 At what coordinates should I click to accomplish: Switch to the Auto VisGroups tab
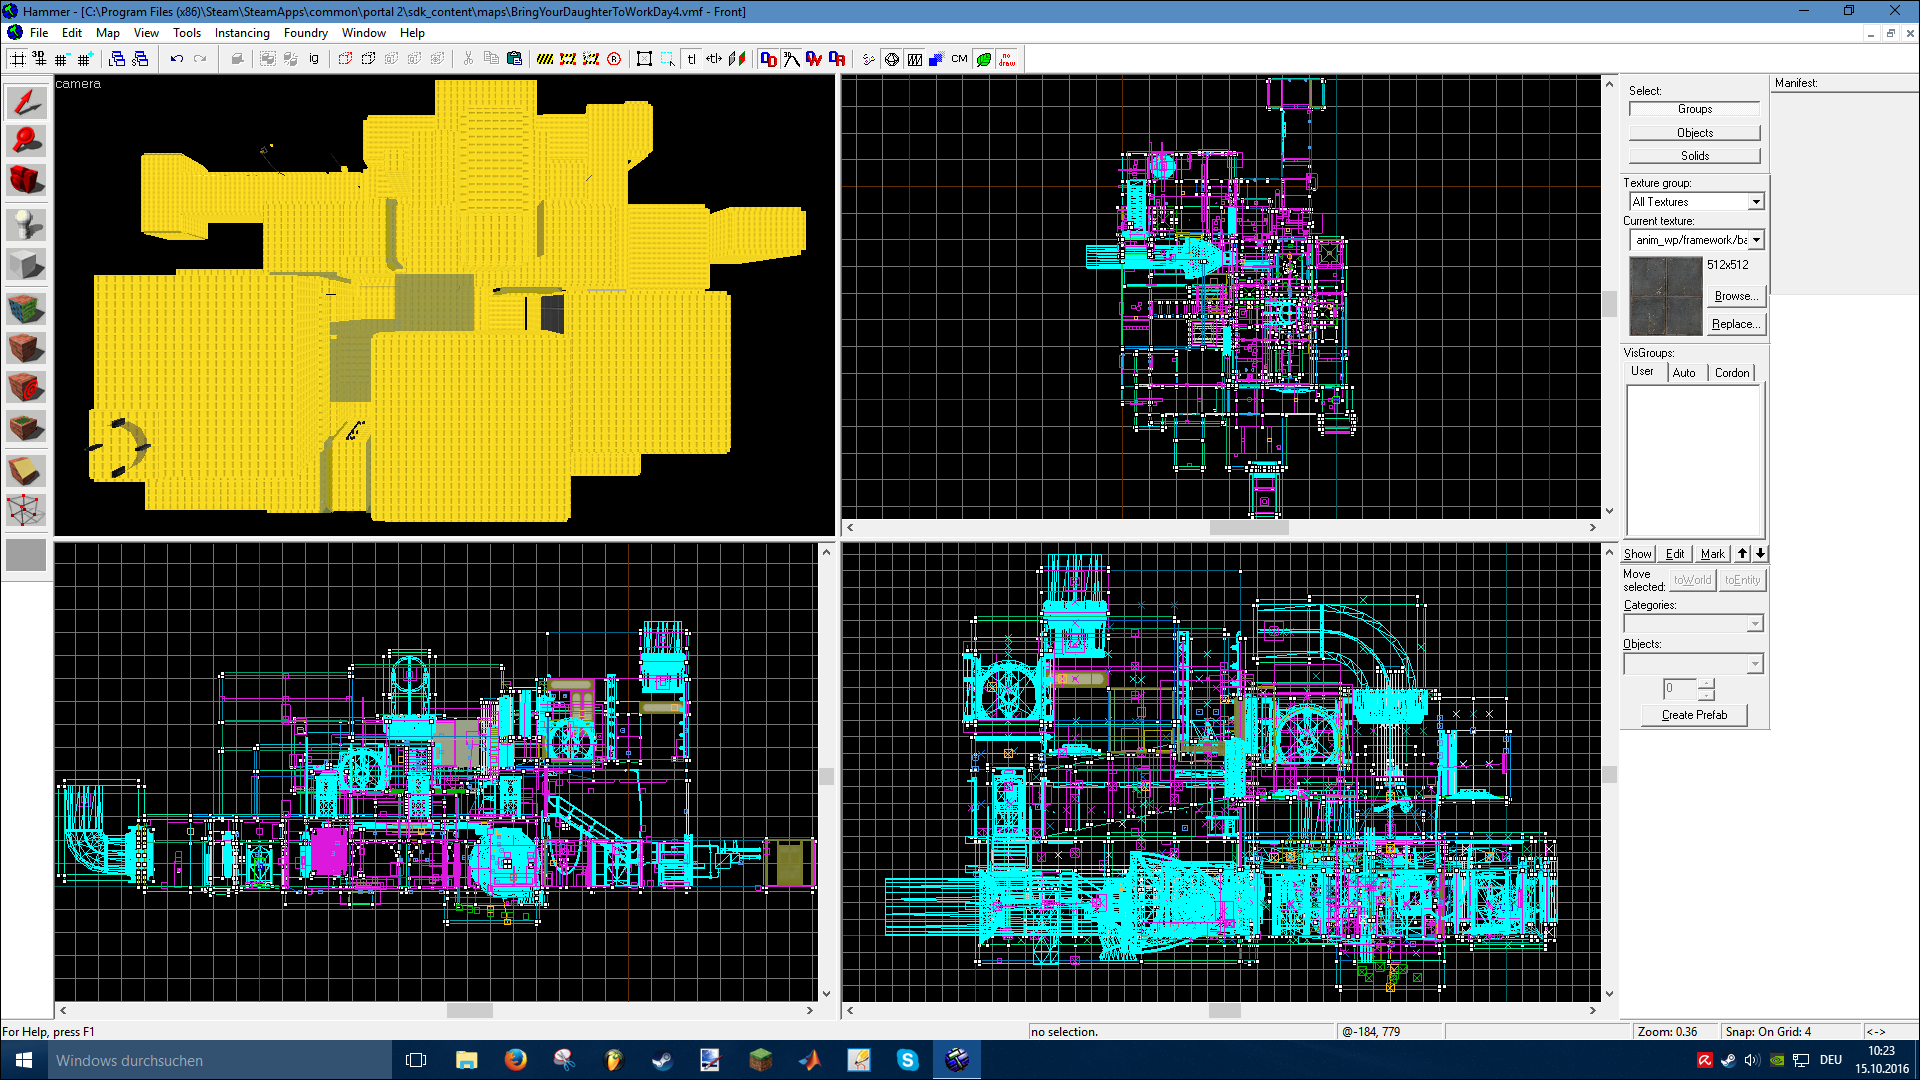point(1684,373)
